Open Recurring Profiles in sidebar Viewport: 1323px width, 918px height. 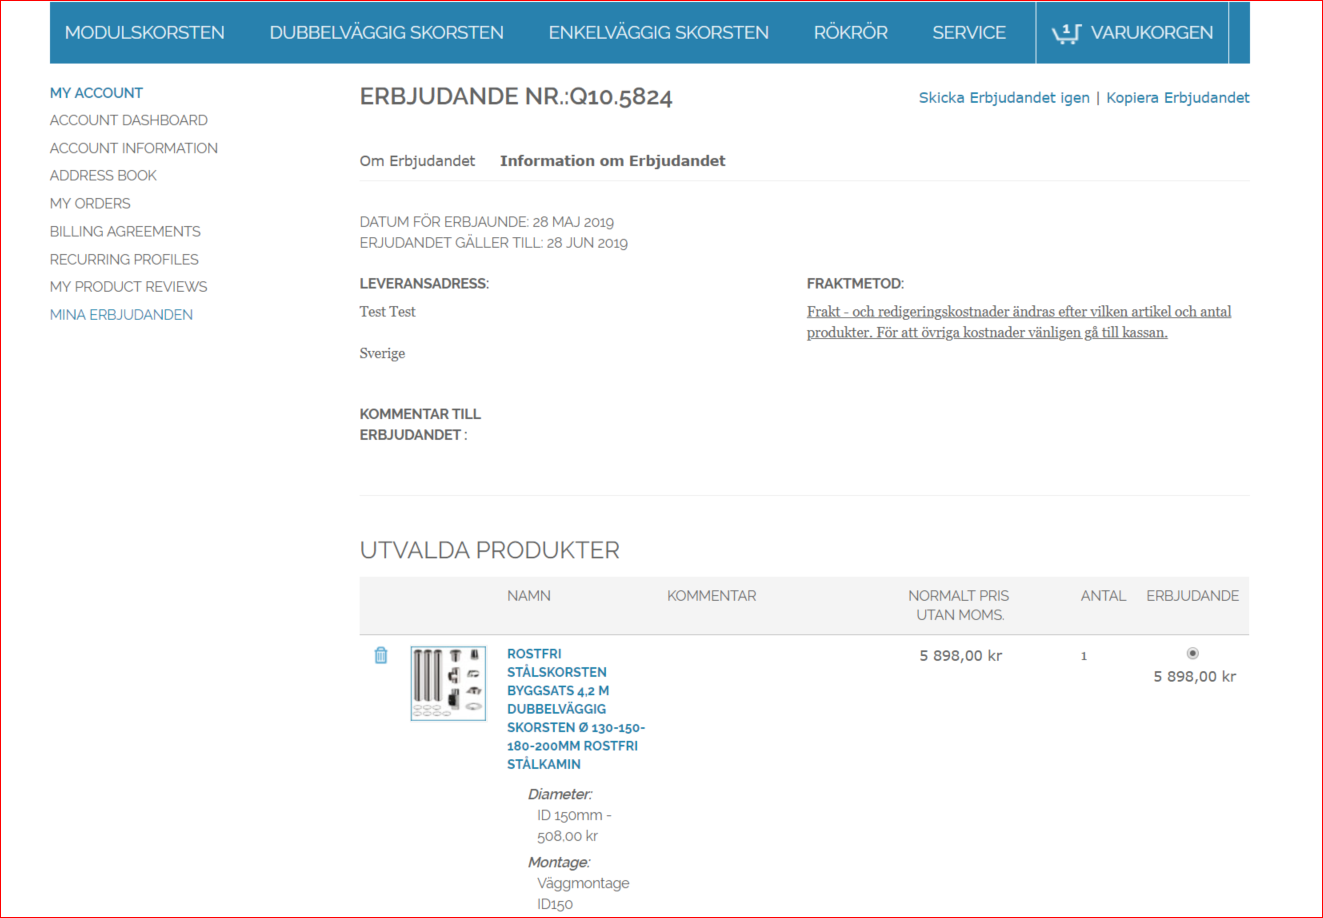tap(124, 259)
